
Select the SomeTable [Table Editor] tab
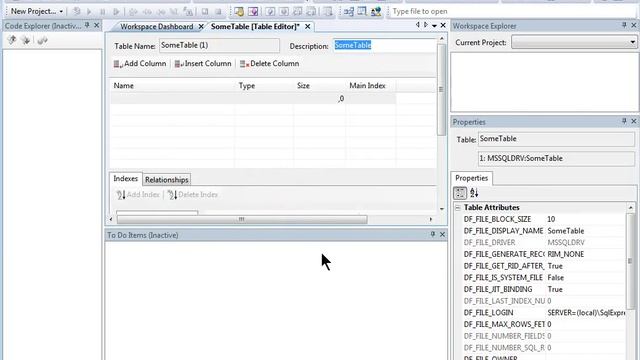pos(255,27)
